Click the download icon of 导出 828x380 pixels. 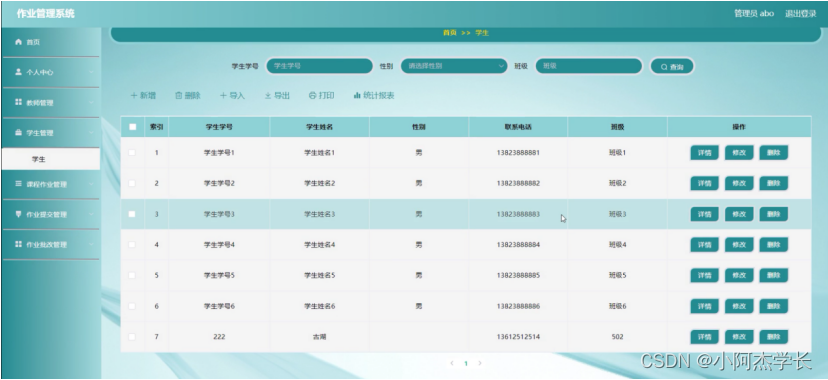pos(268,96)
